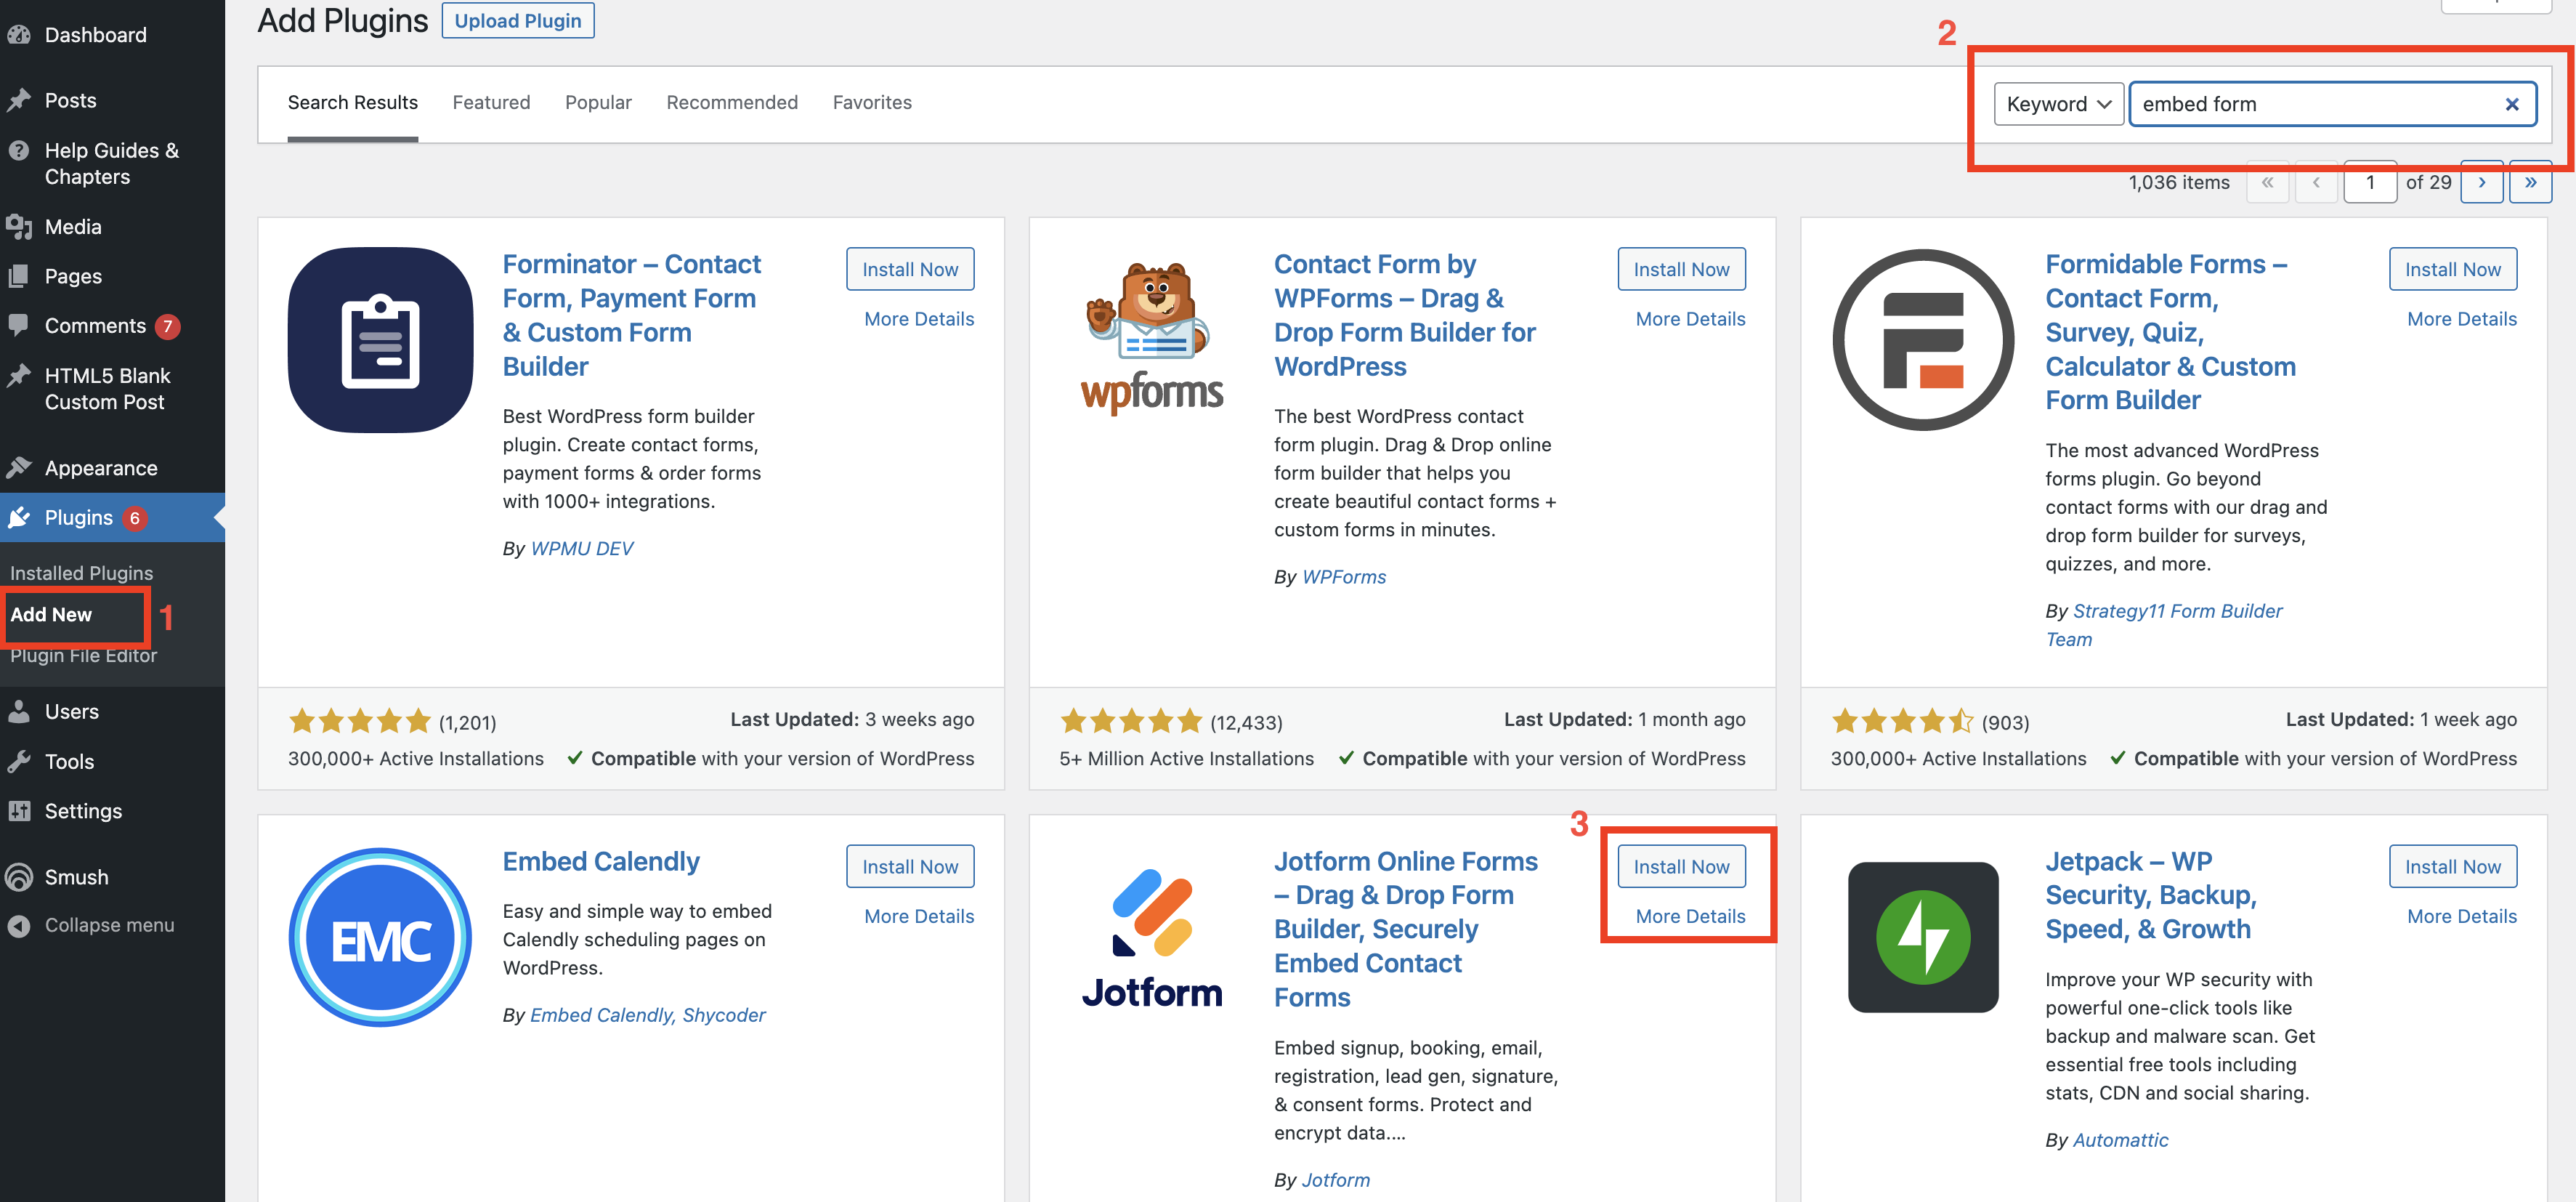Open the Keyword search type dropdown
The height and width of the screenshot is (1202, 2576).
(x=2058, y=104)
